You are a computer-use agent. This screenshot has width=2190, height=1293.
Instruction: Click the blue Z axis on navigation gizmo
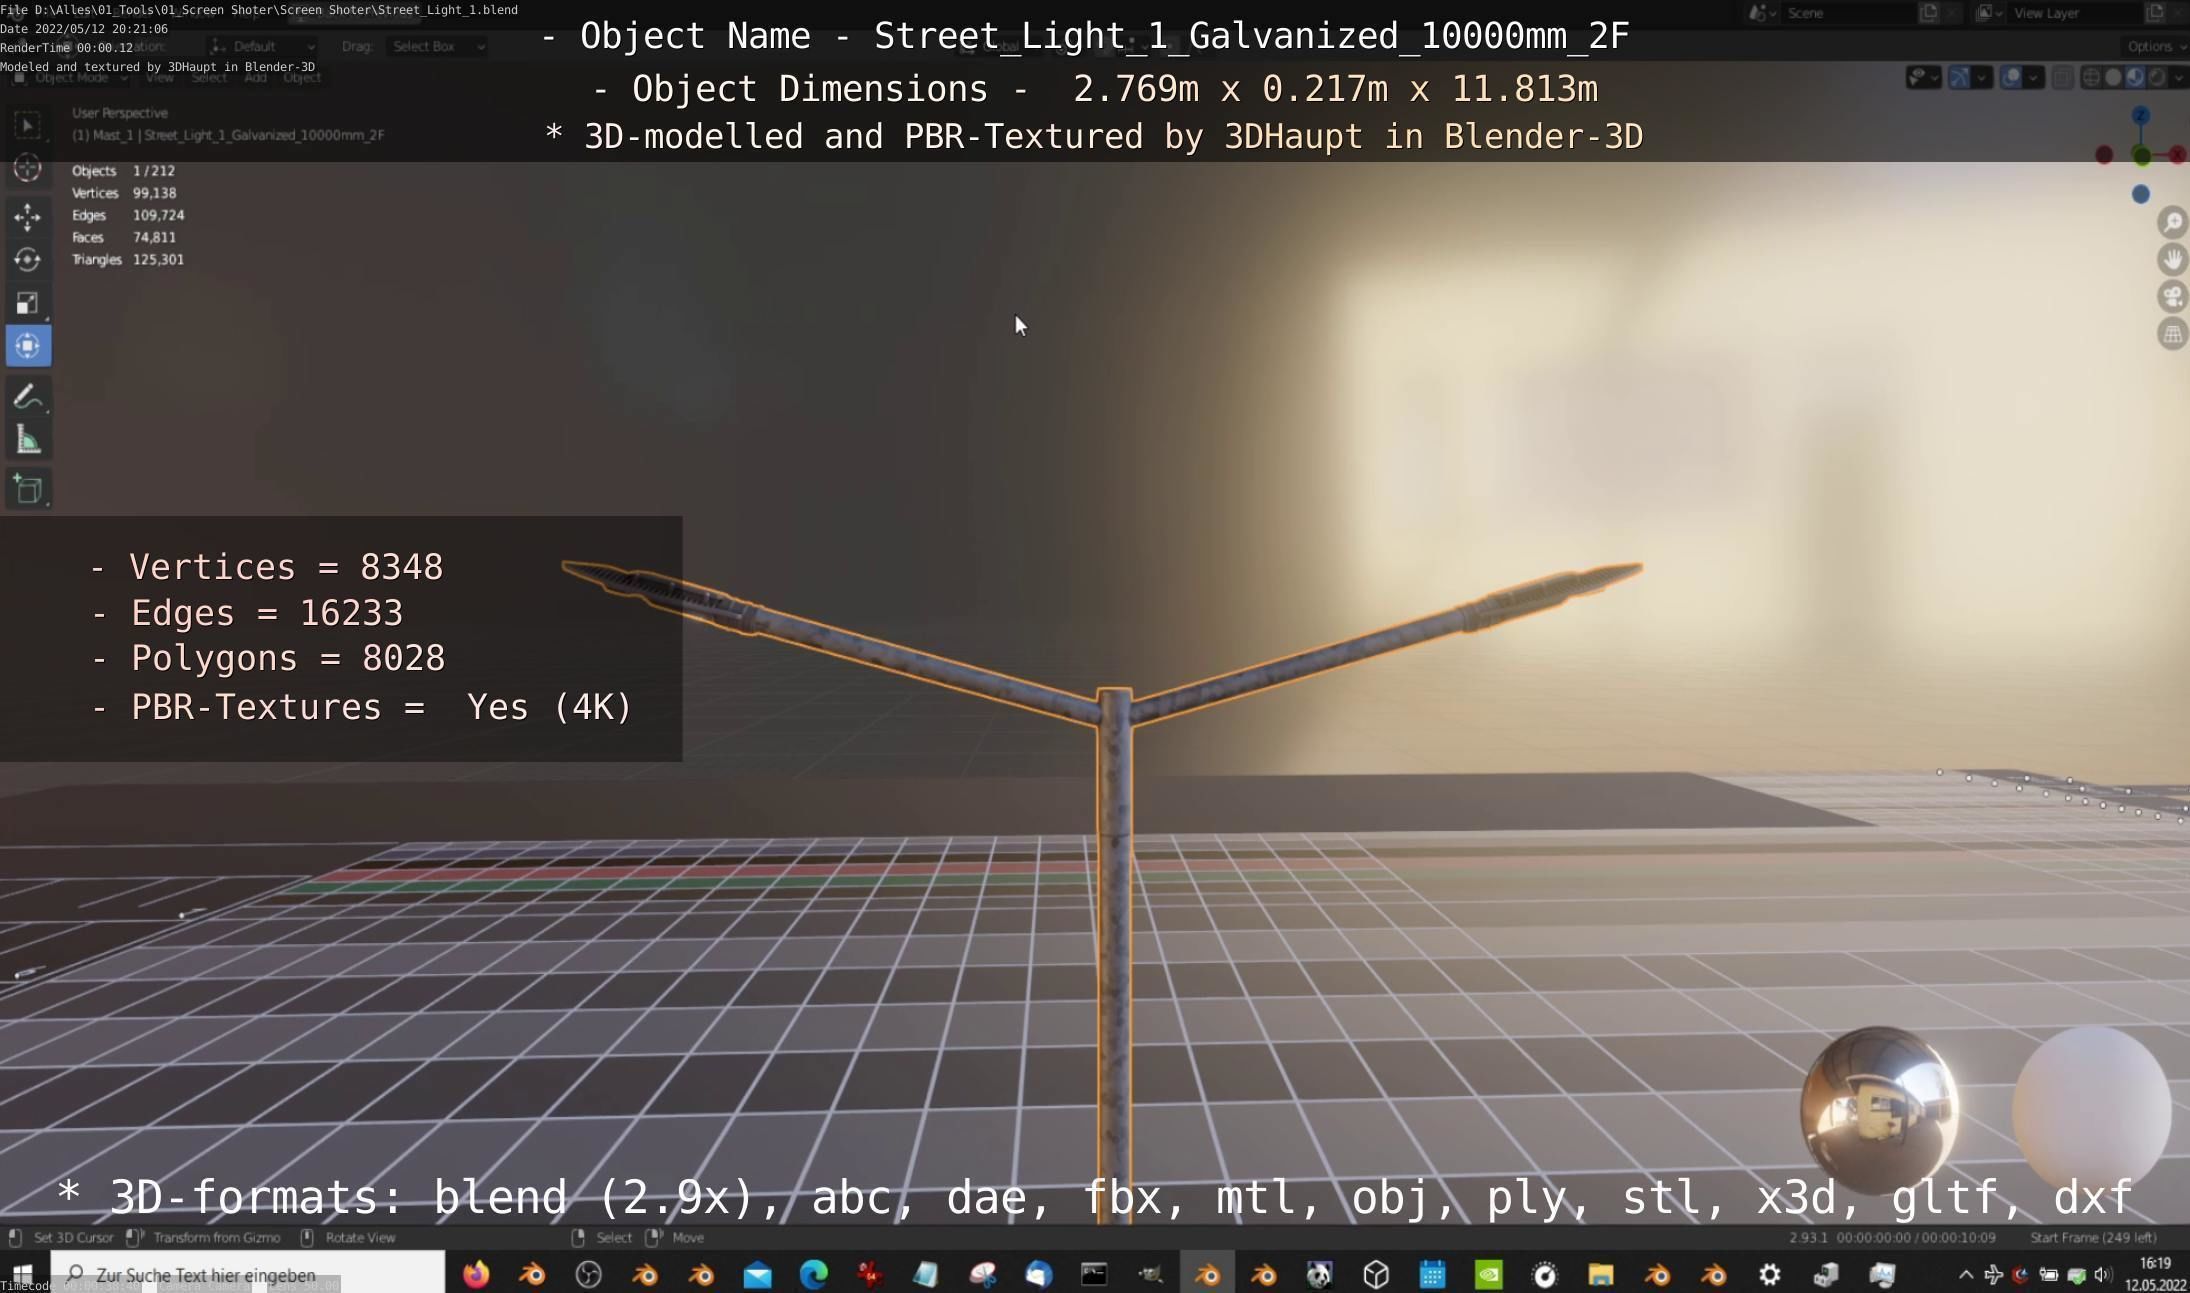tap(2140, 117)
